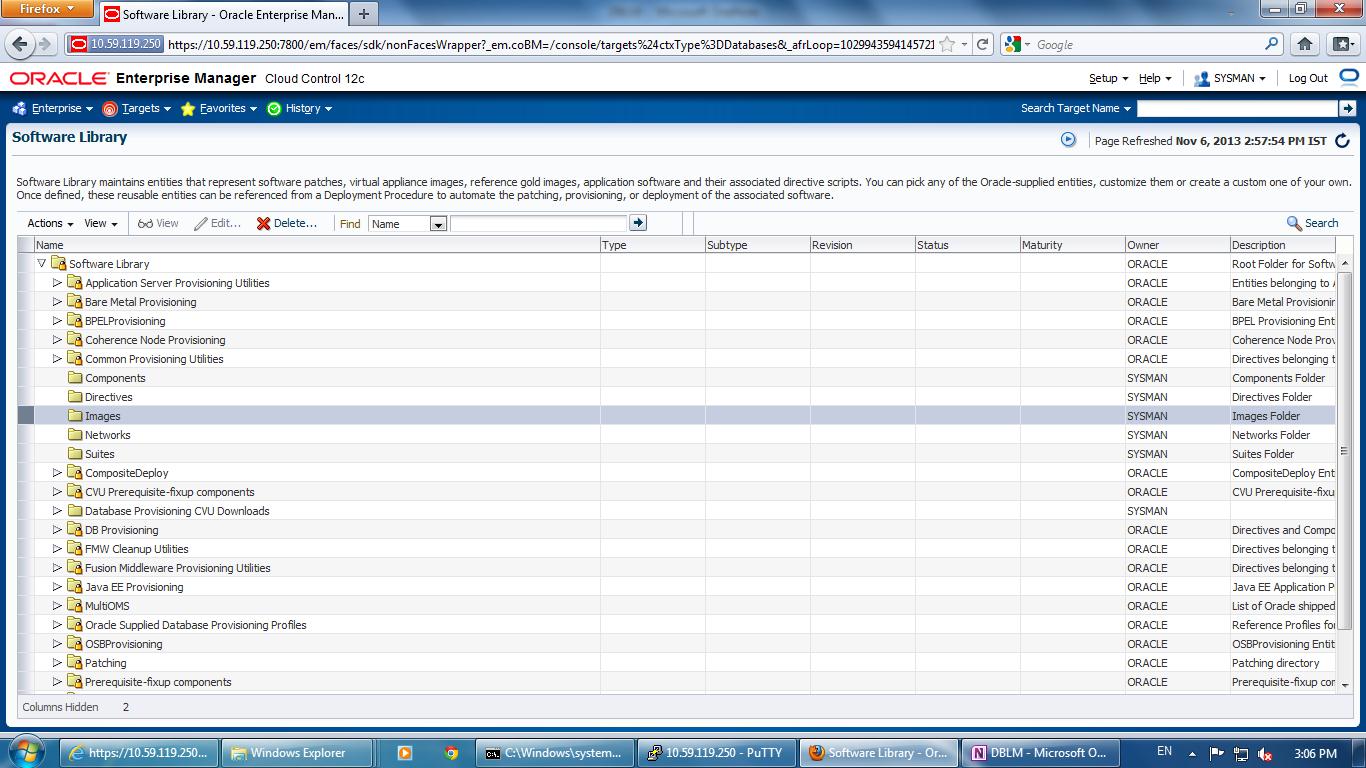Sort by the Type column header
This screenshot has width=1366, height=768.
(652, 245)
